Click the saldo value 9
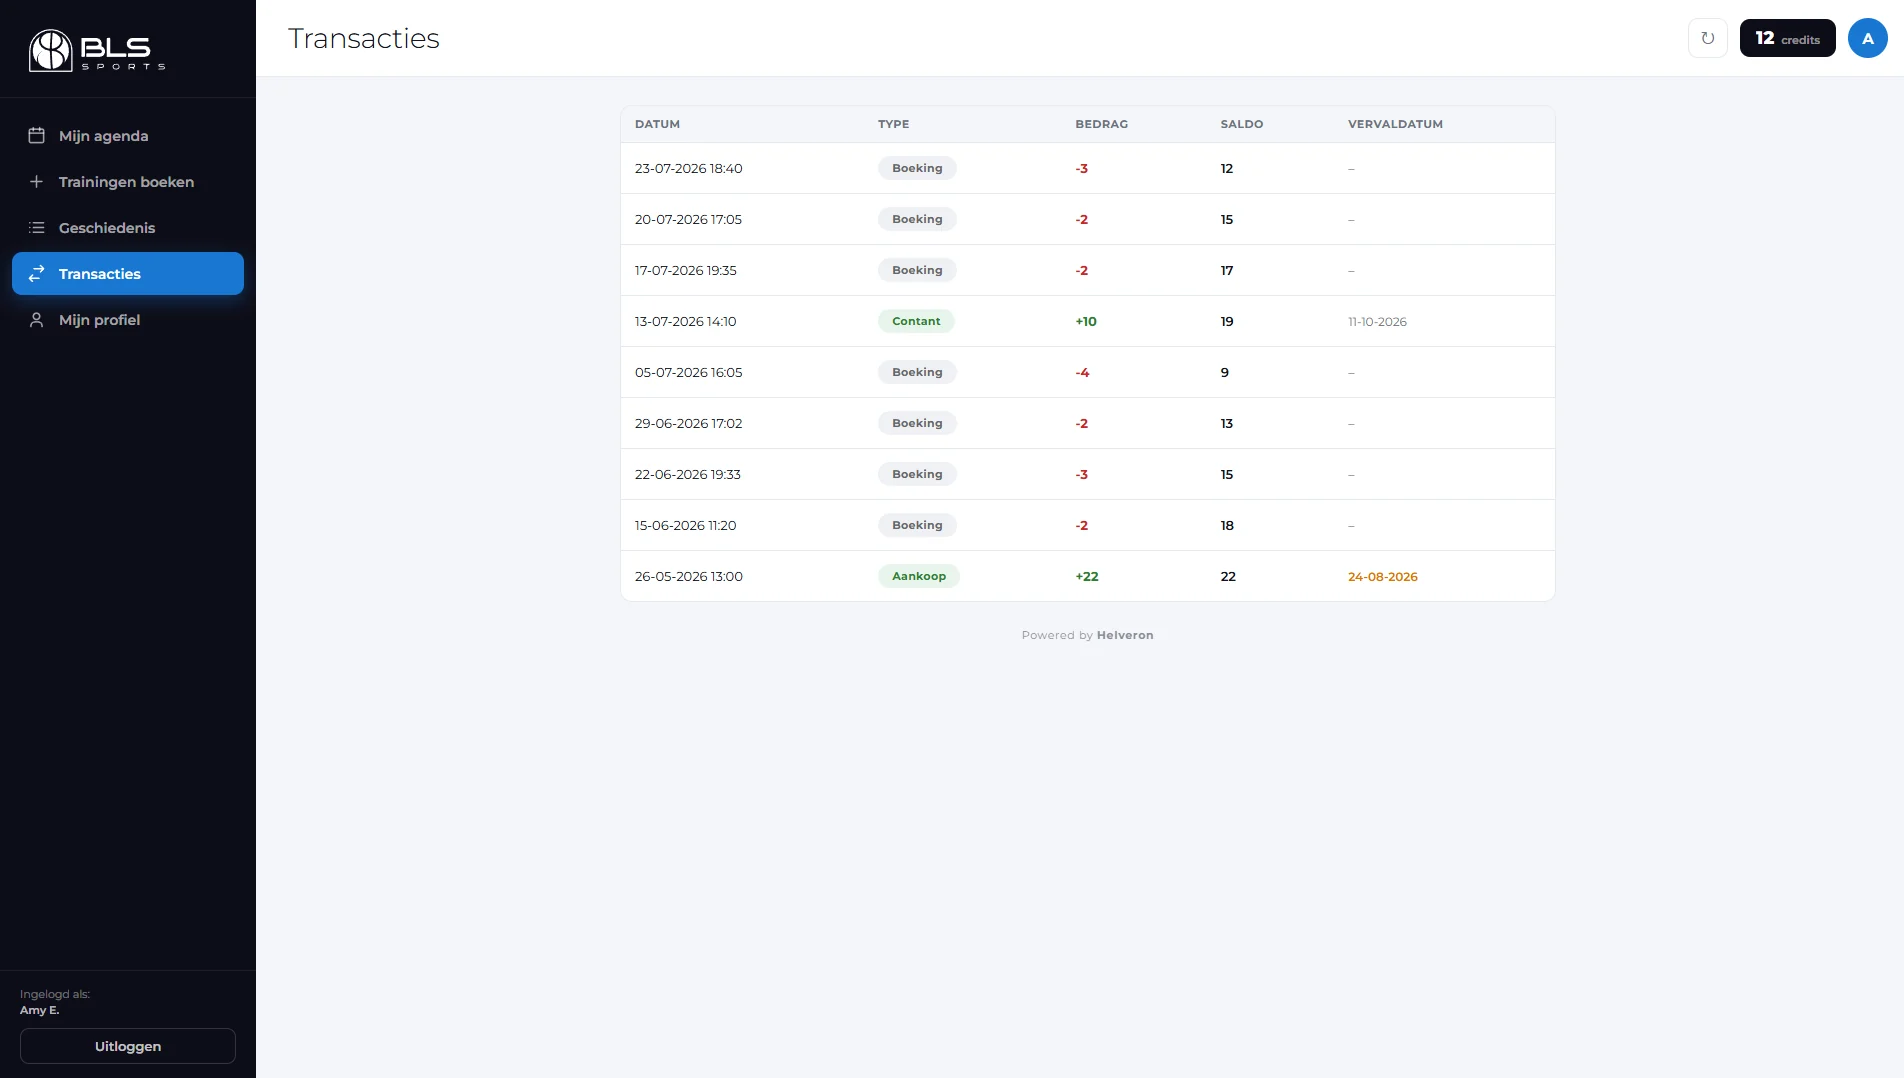 tap(1224, 372)
